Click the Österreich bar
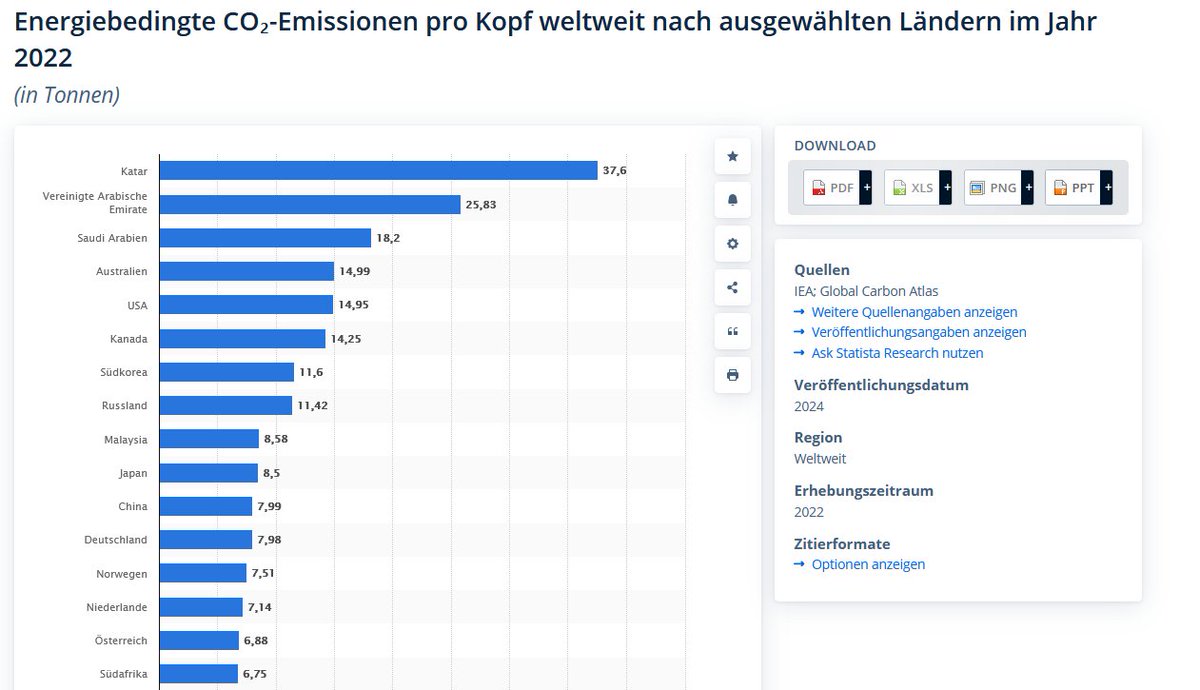1200x690 pixels. point(199,640)
